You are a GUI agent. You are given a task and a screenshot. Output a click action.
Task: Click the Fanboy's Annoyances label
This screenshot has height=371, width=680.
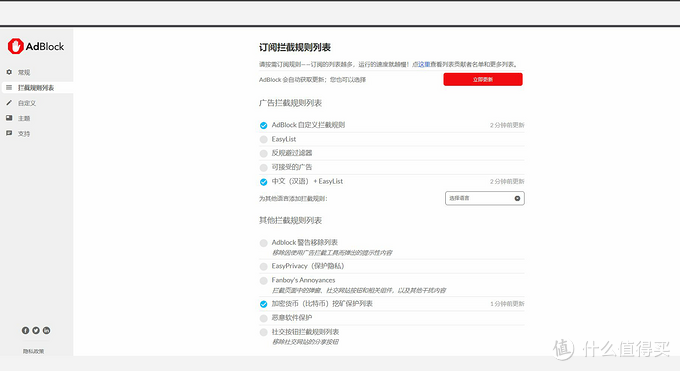303,280
